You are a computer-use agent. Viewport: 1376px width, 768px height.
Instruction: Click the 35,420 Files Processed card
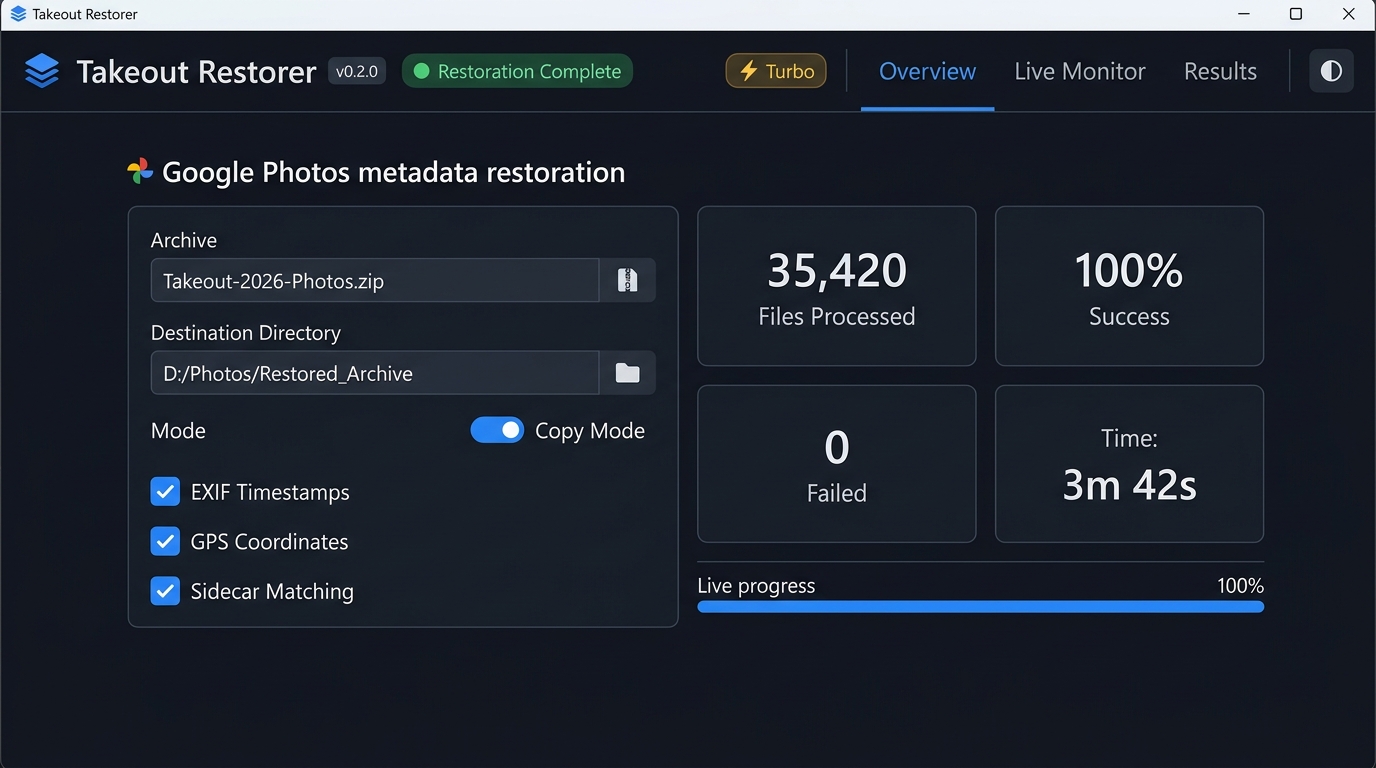pos(836,286)
